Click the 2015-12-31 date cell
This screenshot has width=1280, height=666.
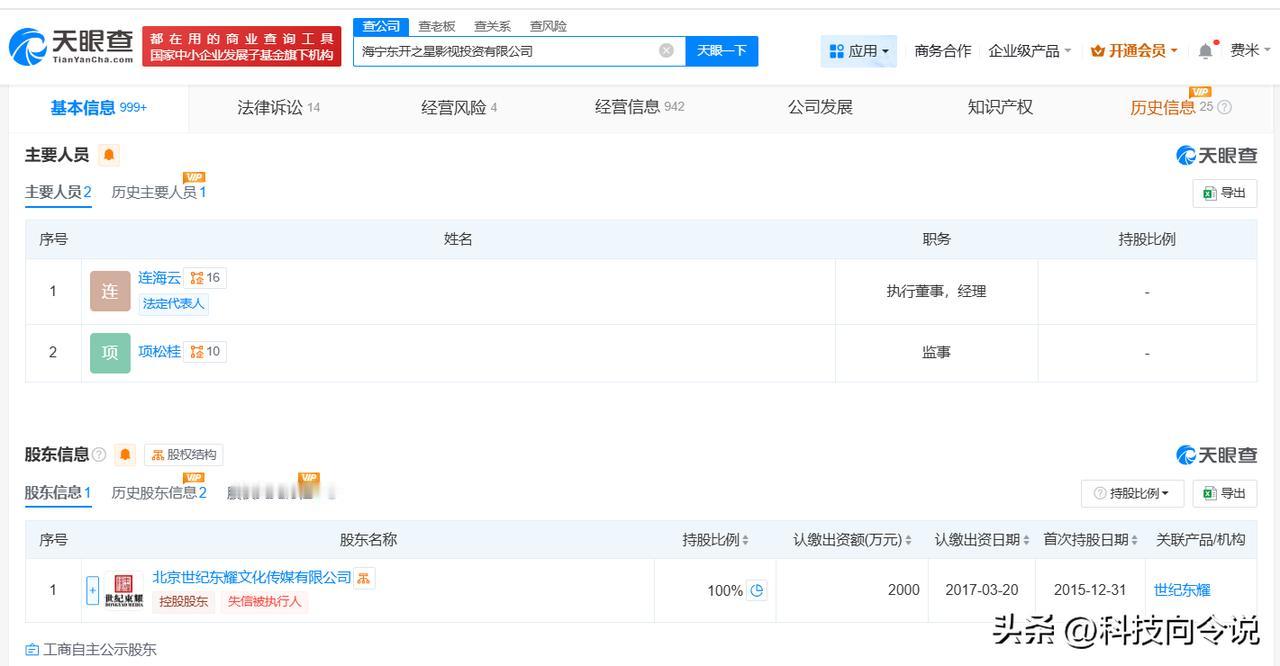1090,590
